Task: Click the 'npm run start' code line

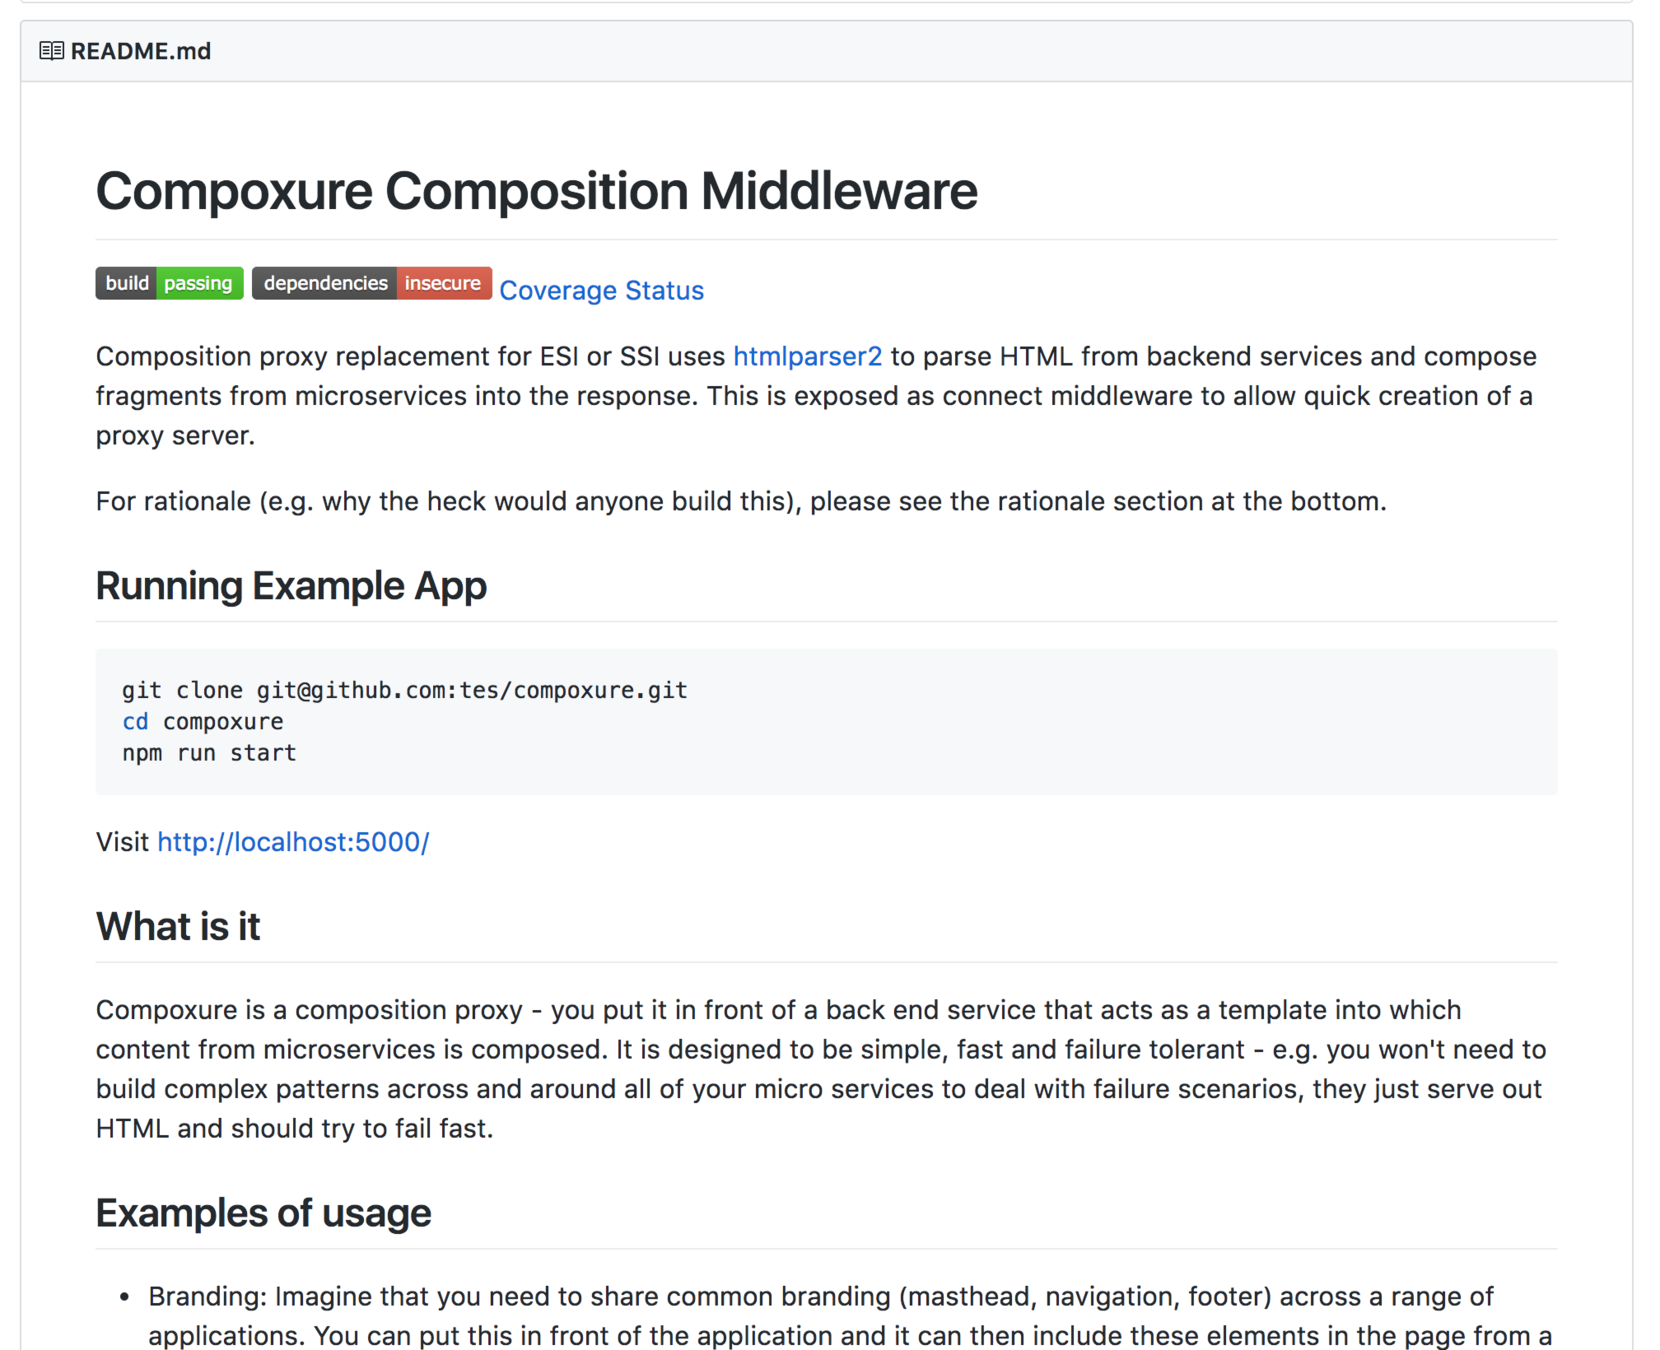Action: [209, 753]
